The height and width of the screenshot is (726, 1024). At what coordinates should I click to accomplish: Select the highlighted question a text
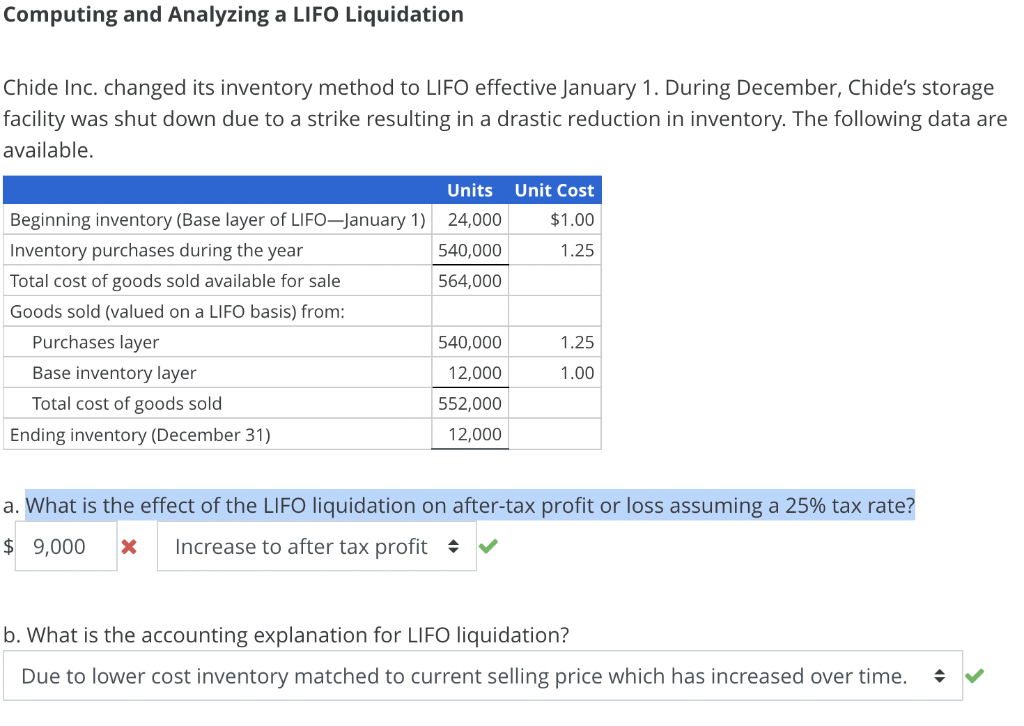(470, 505)
